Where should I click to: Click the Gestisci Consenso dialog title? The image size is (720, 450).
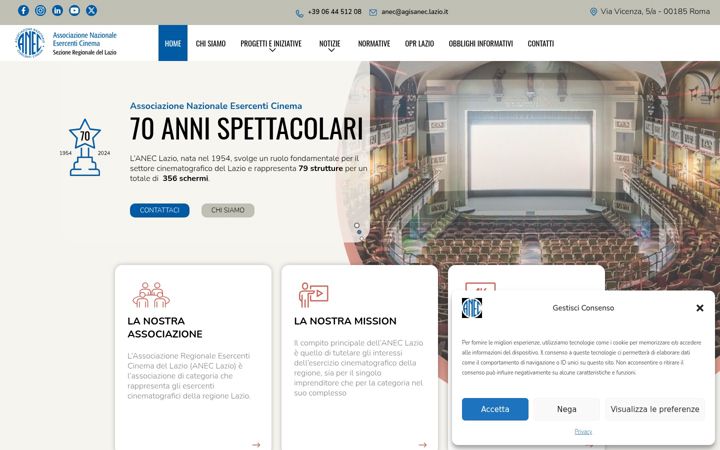click(x=583, y=308)
